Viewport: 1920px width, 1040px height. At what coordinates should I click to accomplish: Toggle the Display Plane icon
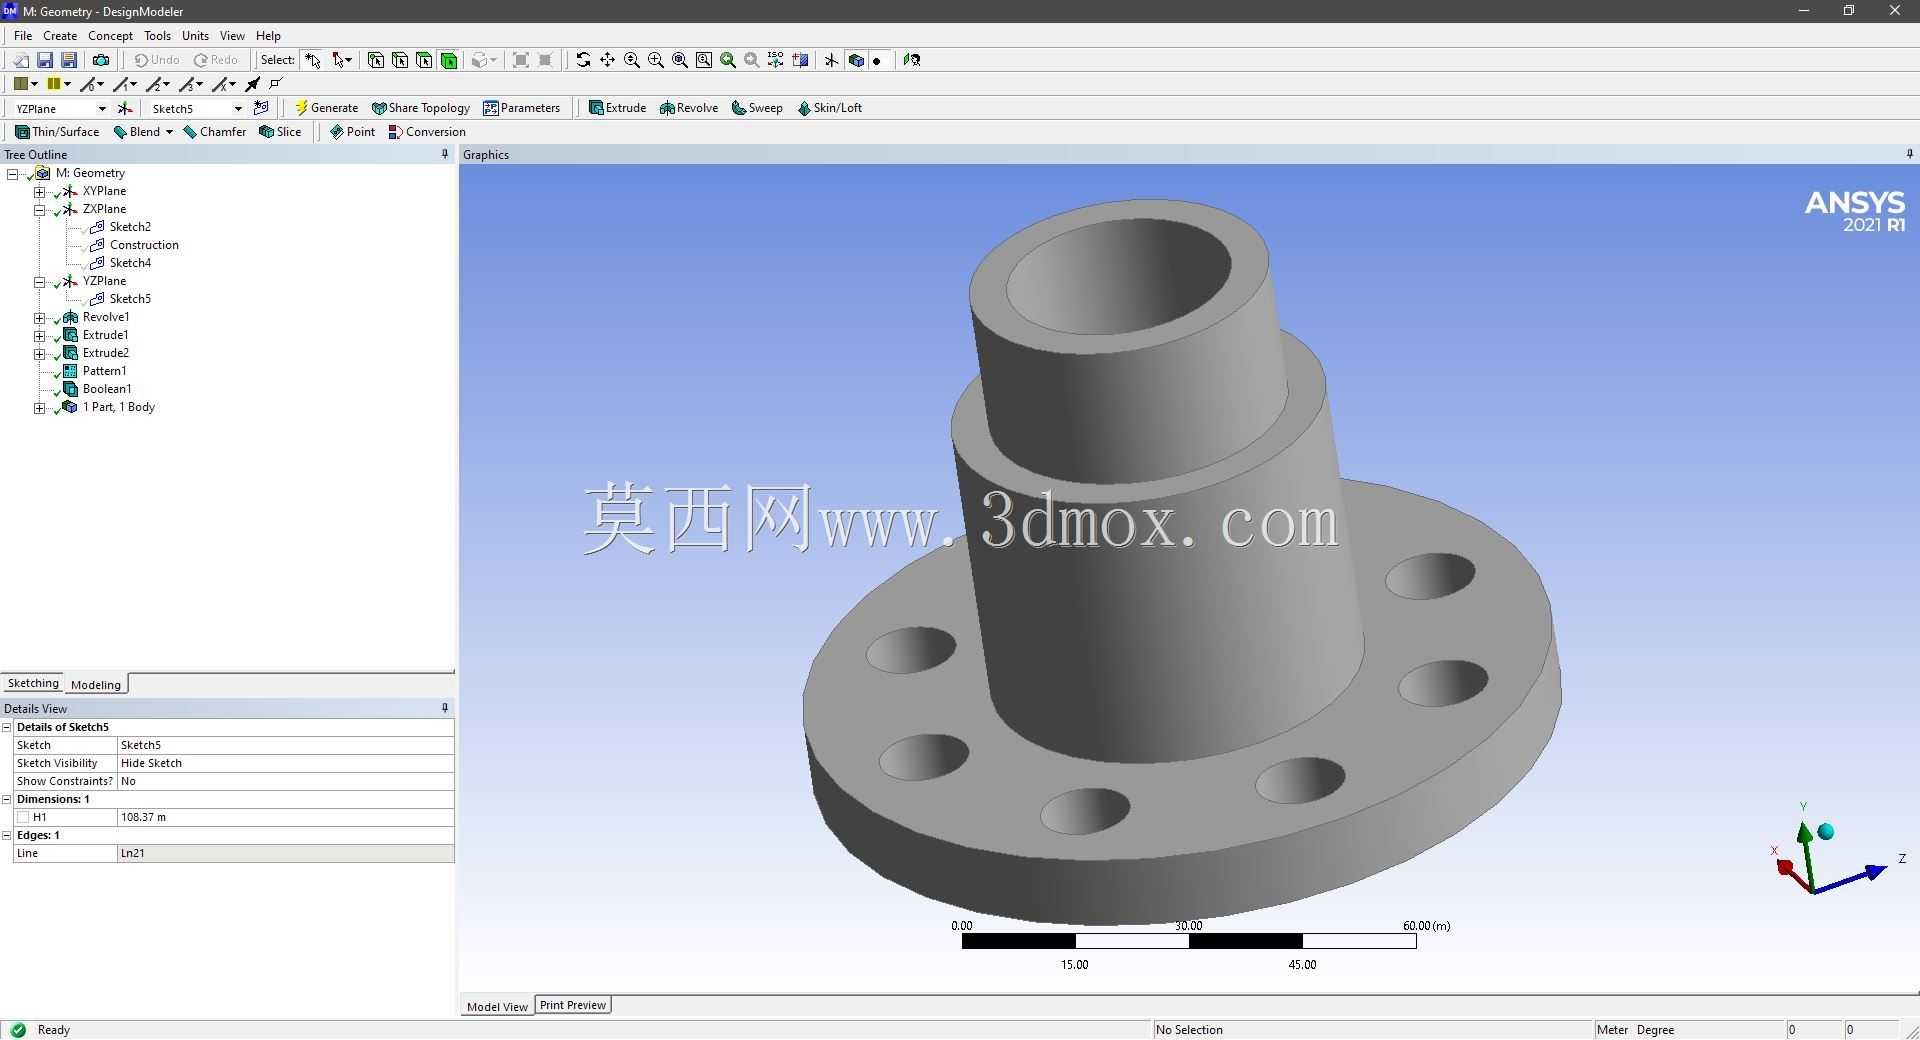[831, 60]
